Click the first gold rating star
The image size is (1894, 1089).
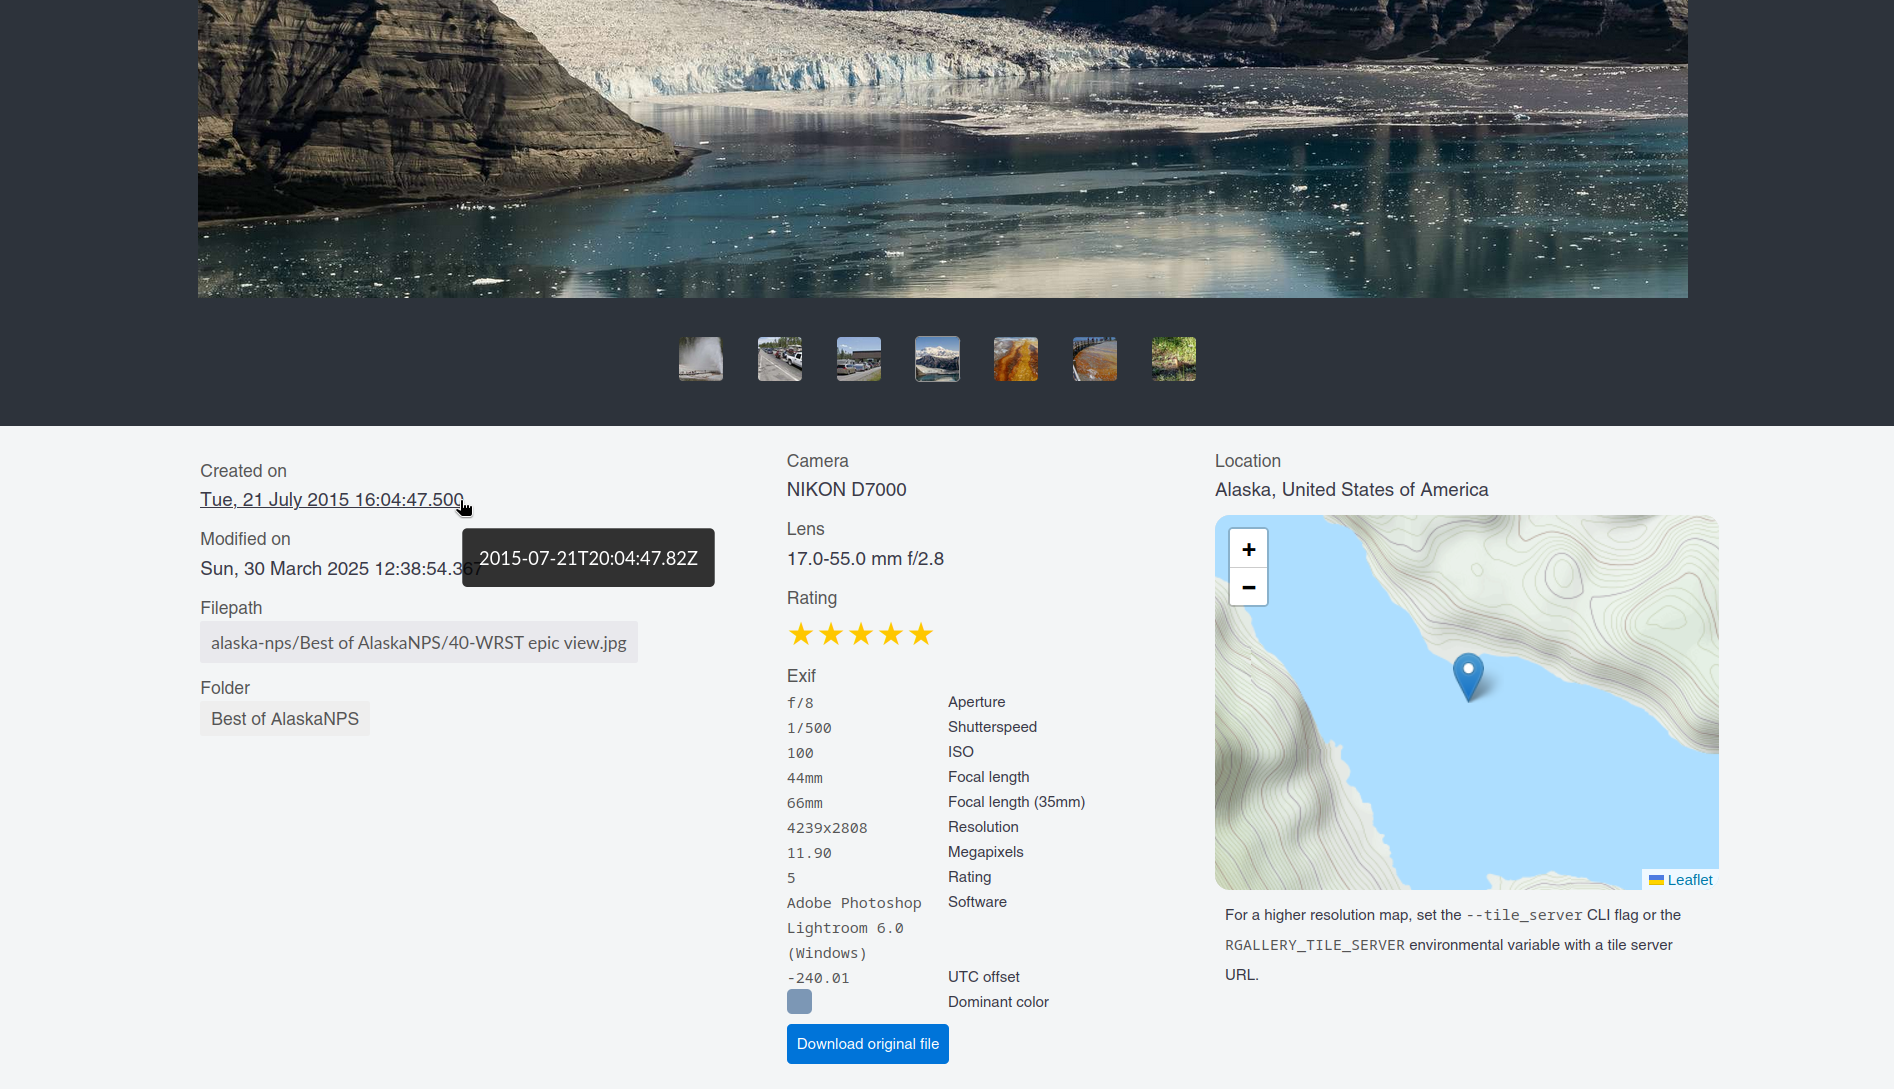(x=800, y=634)
